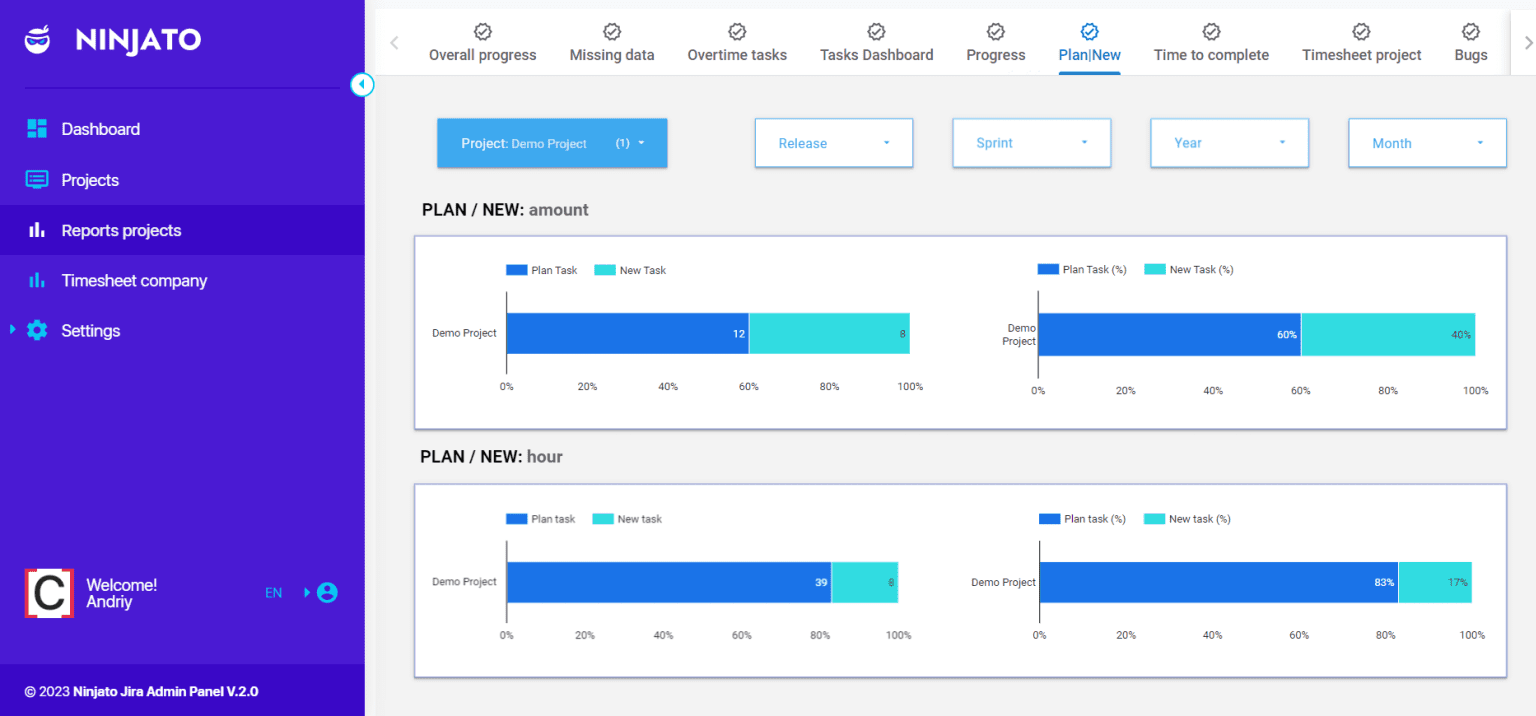Toggle the New Task legend item

tap(630, 269)
